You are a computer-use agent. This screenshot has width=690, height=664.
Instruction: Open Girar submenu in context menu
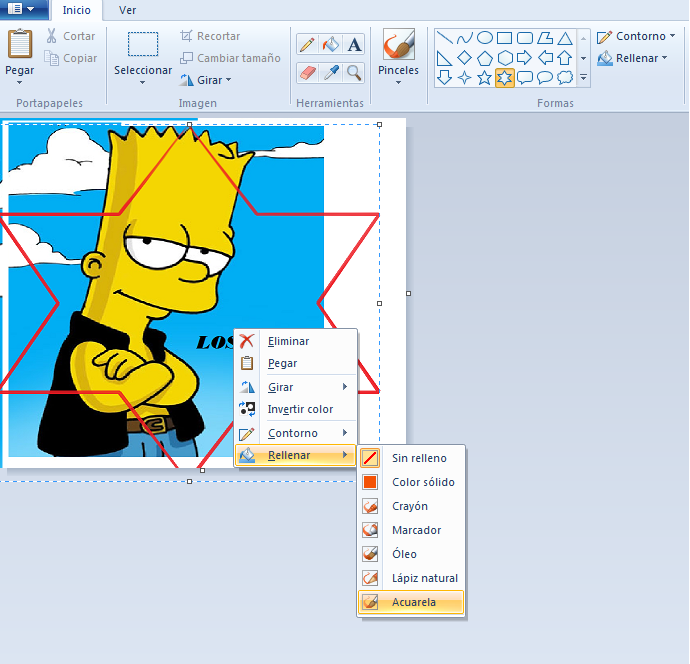pyautogui.click(x=295, y=387)
